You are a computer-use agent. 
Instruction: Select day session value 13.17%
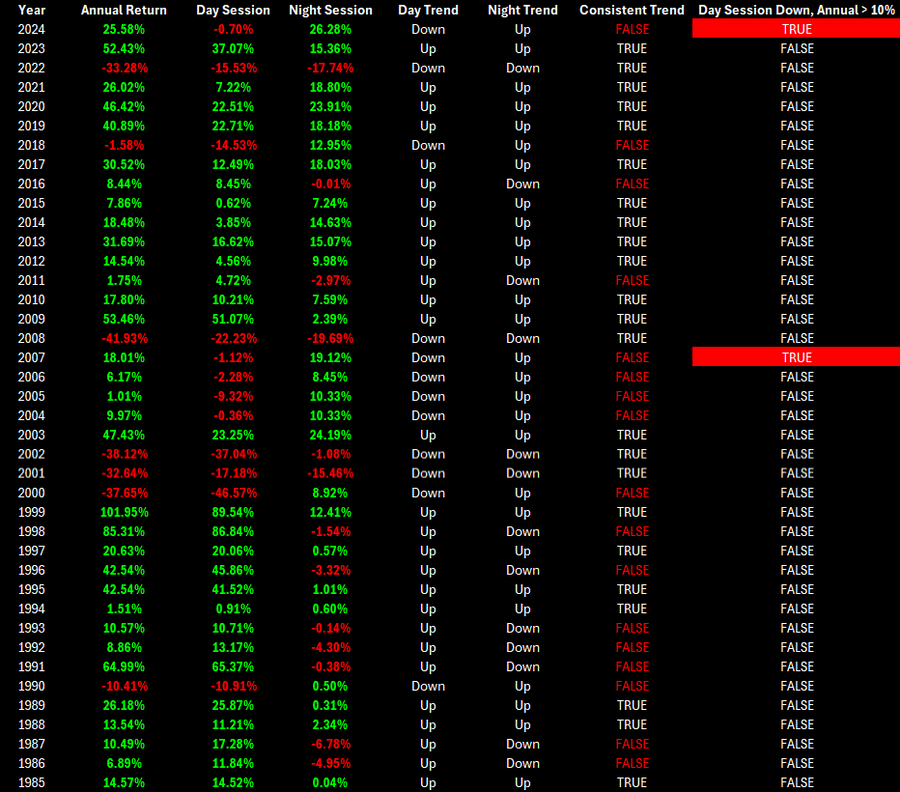(233, 647)
